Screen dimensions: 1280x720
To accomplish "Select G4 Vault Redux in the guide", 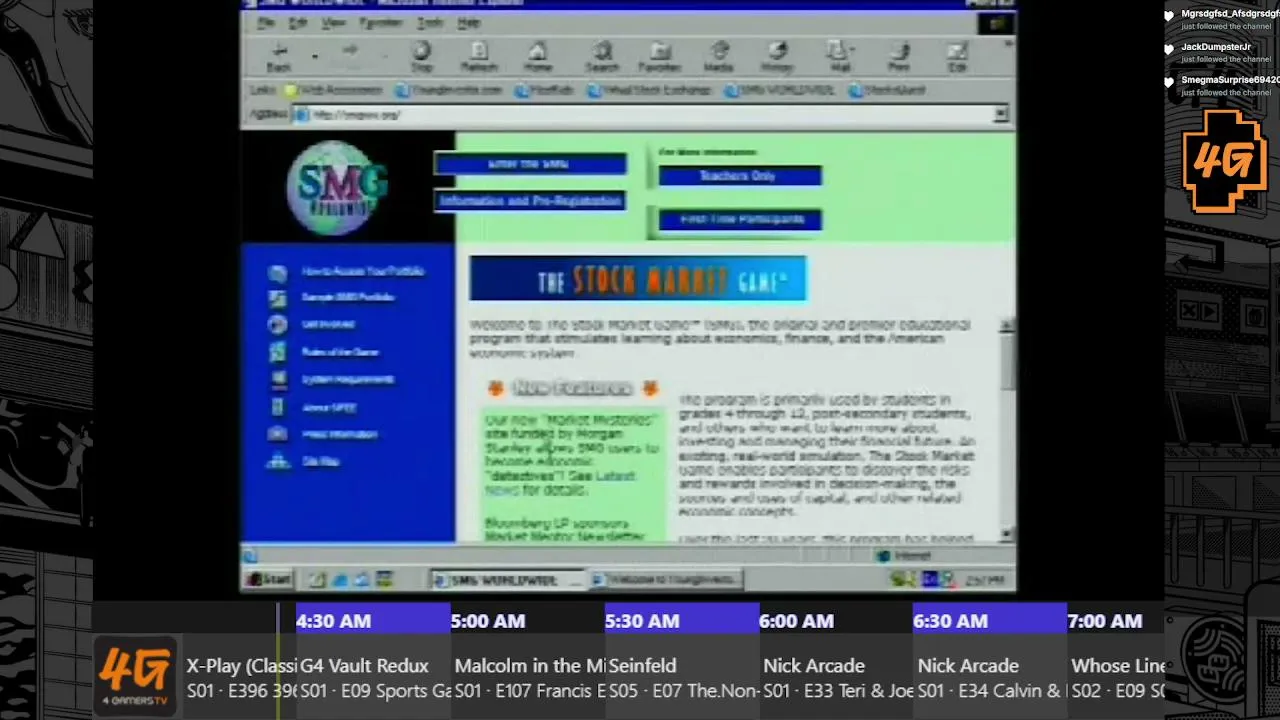I will pyautogui.click(x=374, y=678).
